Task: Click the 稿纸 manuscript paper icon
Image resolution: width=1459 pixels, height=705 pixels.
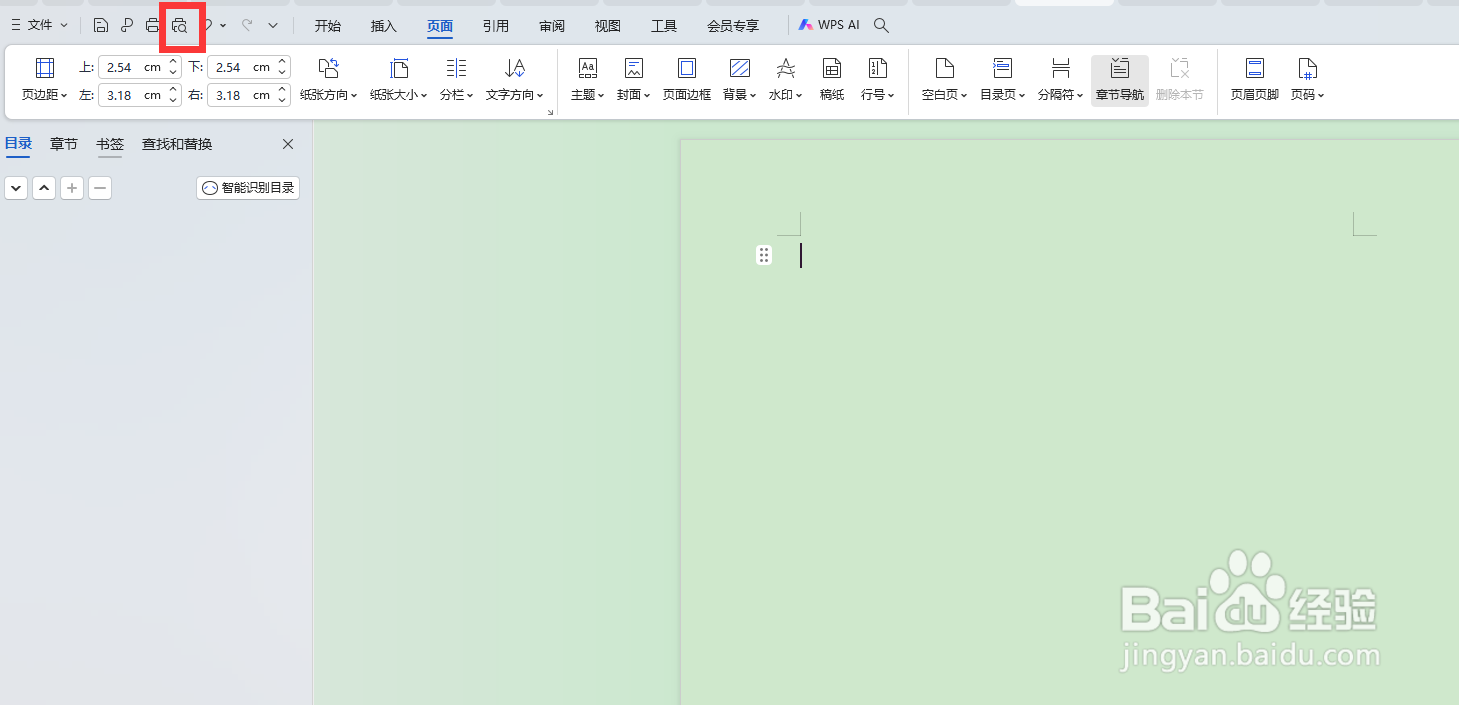Action: 832,80
